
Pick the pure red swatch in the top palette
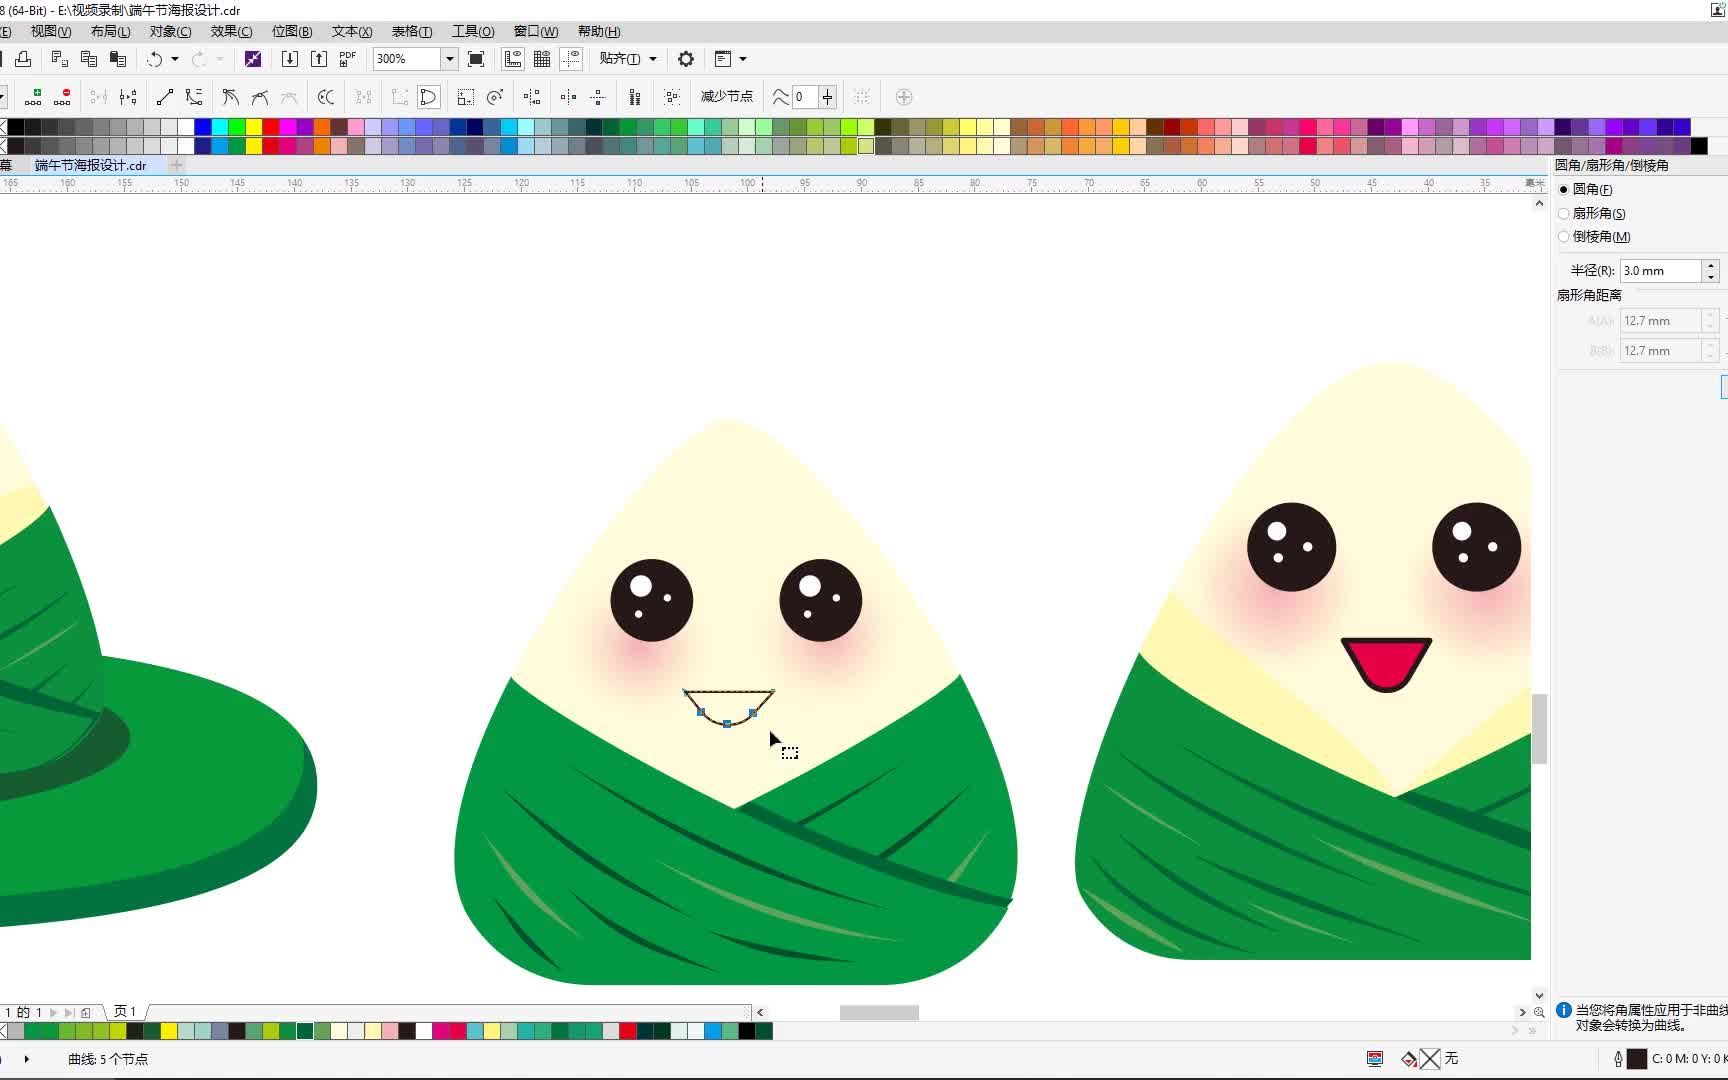coord(271,127)
